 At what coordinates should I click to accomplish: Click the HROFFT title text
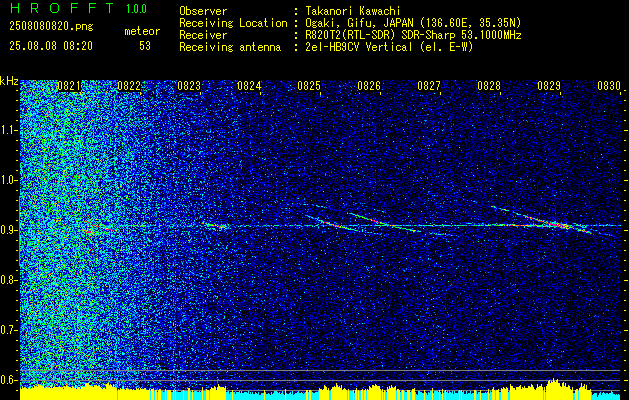click(x=62, y=8)
